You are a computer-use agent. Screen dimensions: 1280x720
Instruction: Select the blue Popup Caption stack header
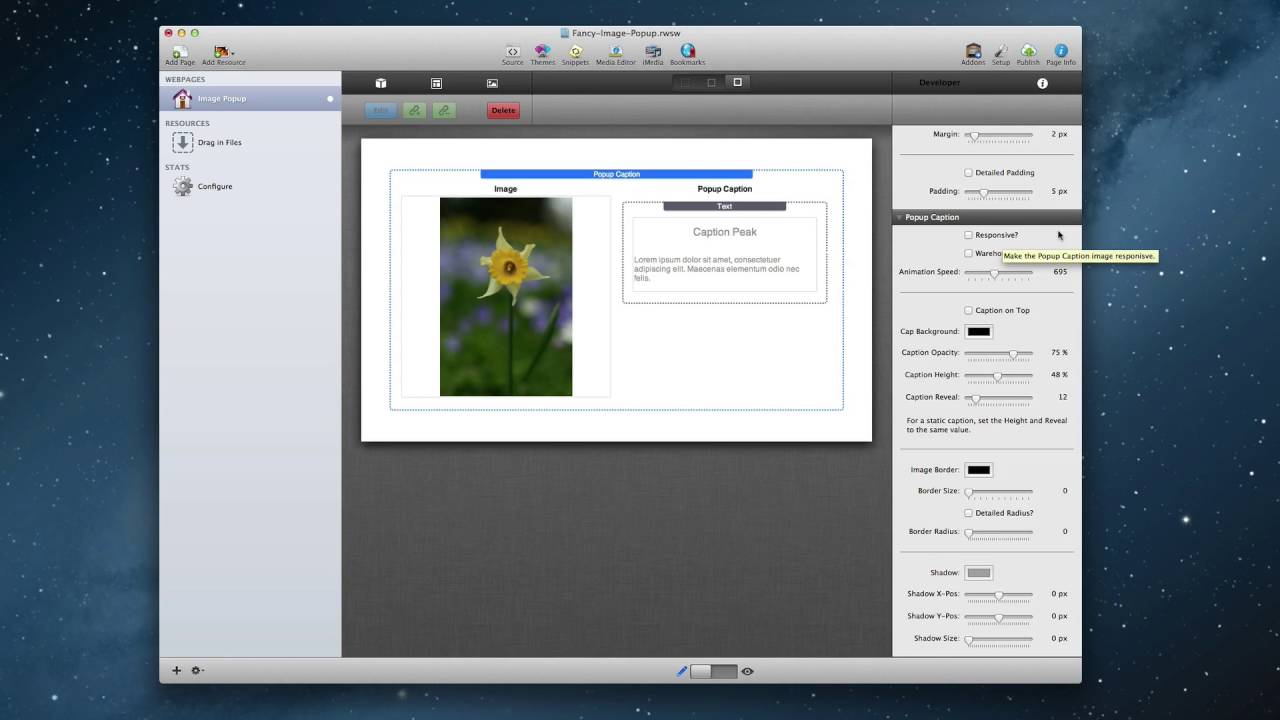tap(616, 174)
